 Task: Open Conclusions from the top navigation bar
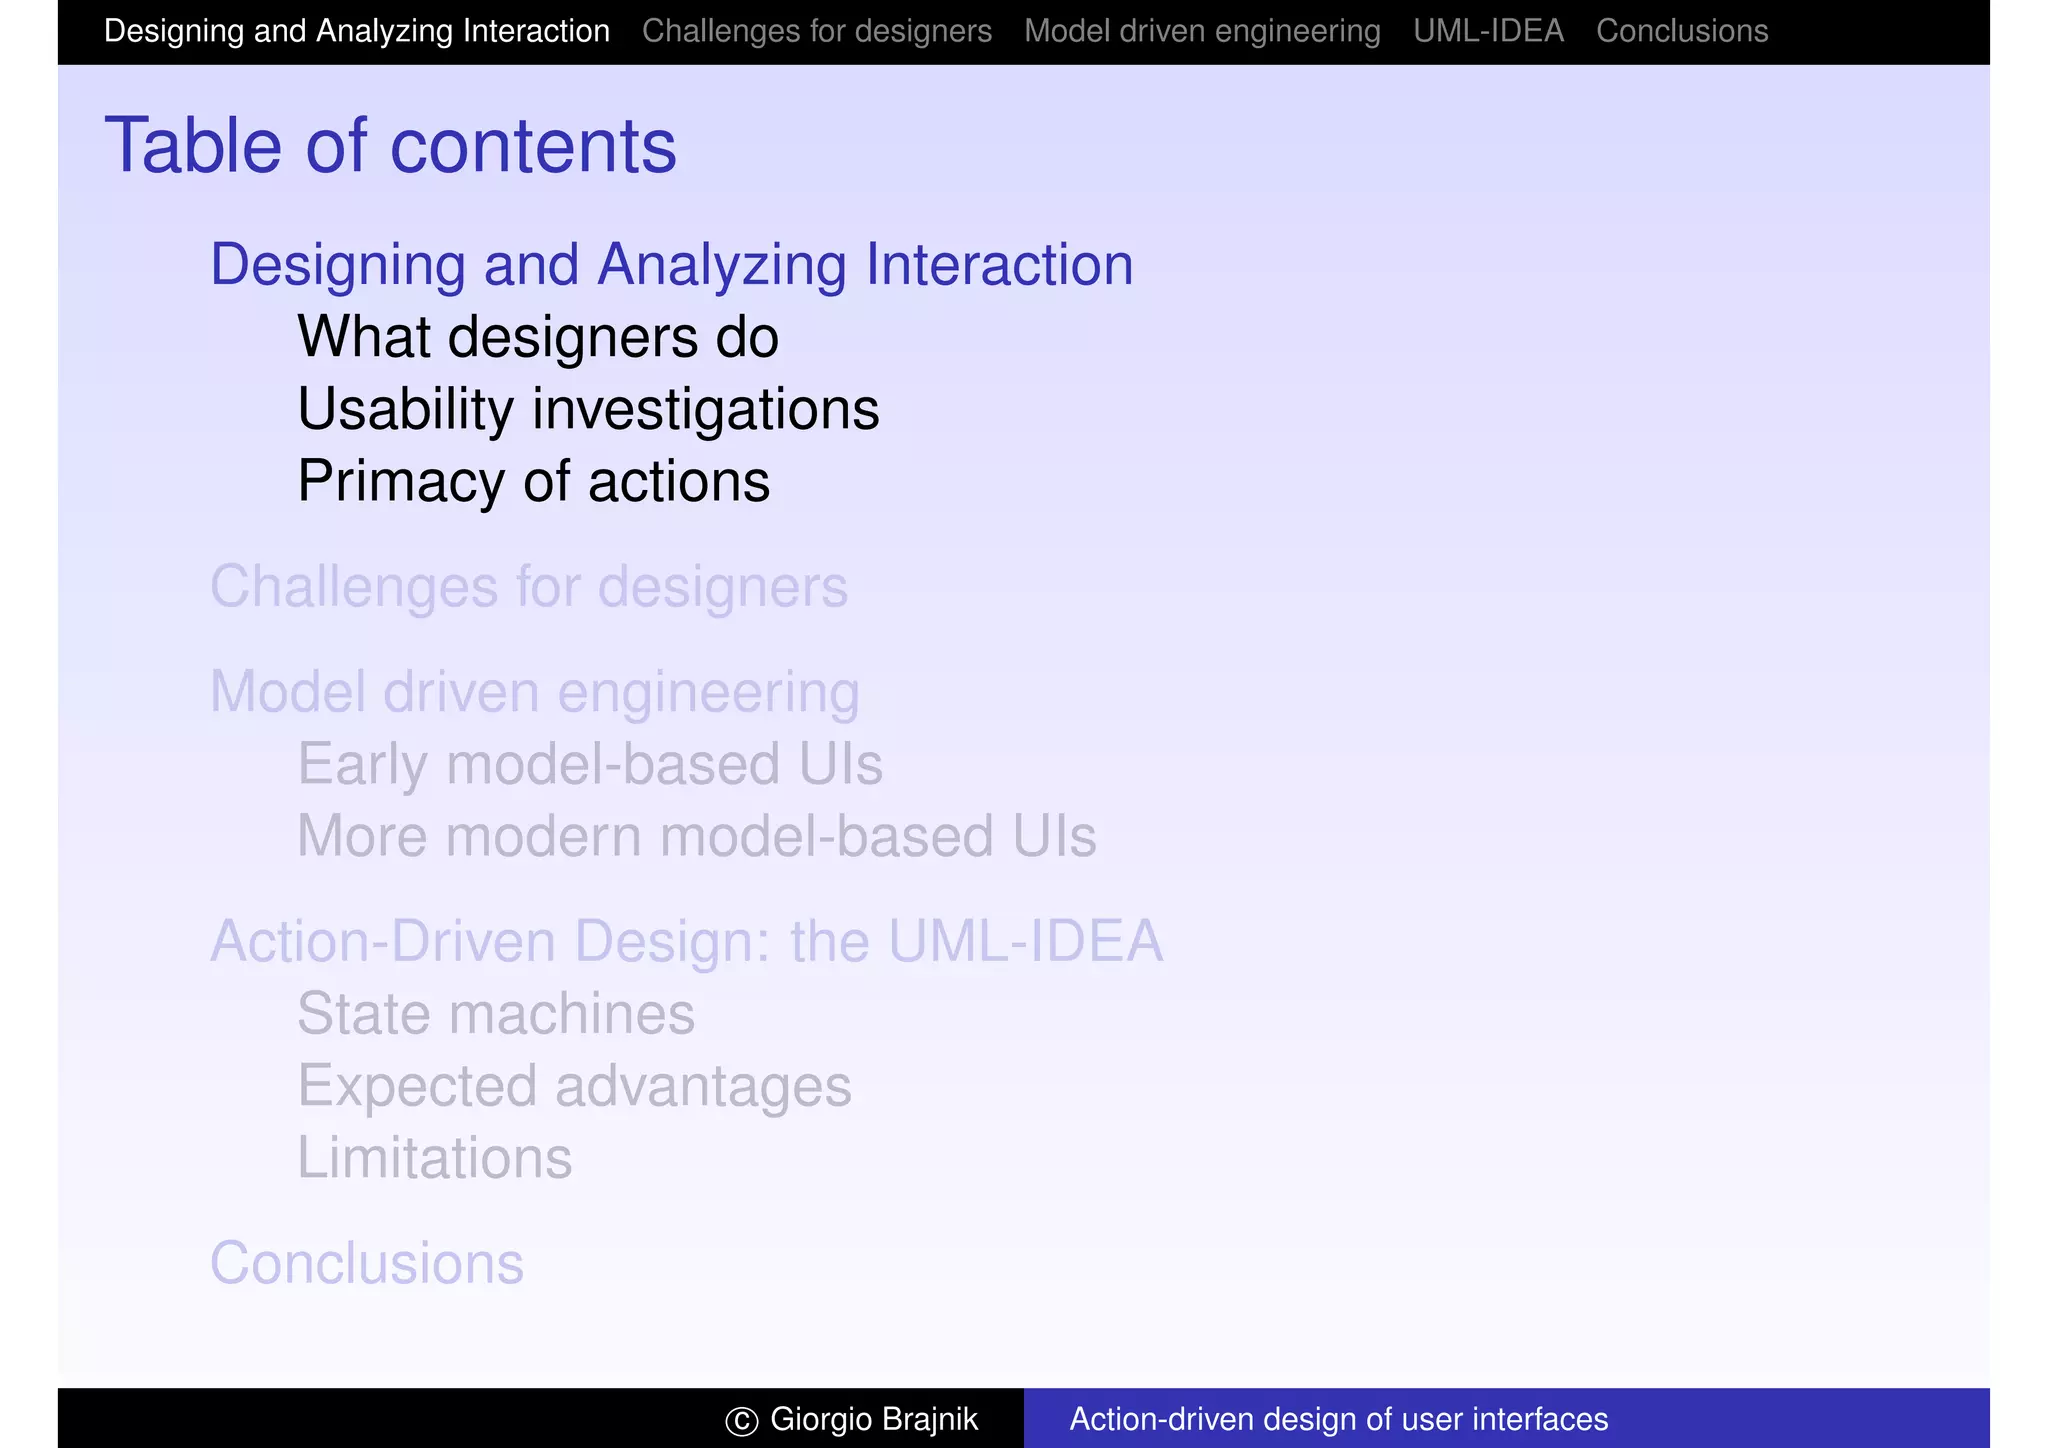point(1681,31)
